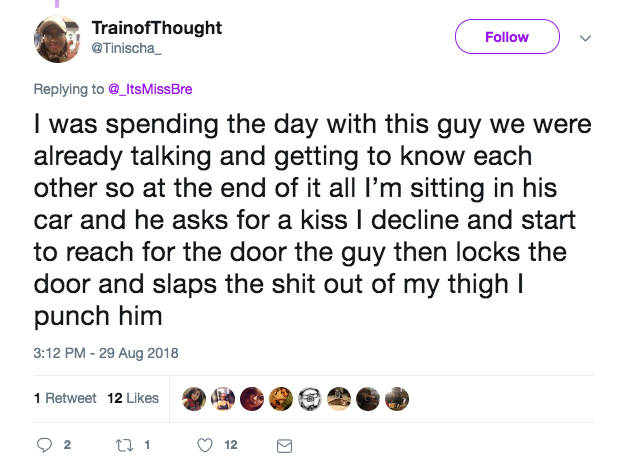Image resolution: width=629 pixels, height=475 pixels.
Task: Click the @Tinischa_ handle
Action: click(x=126, y=48)
